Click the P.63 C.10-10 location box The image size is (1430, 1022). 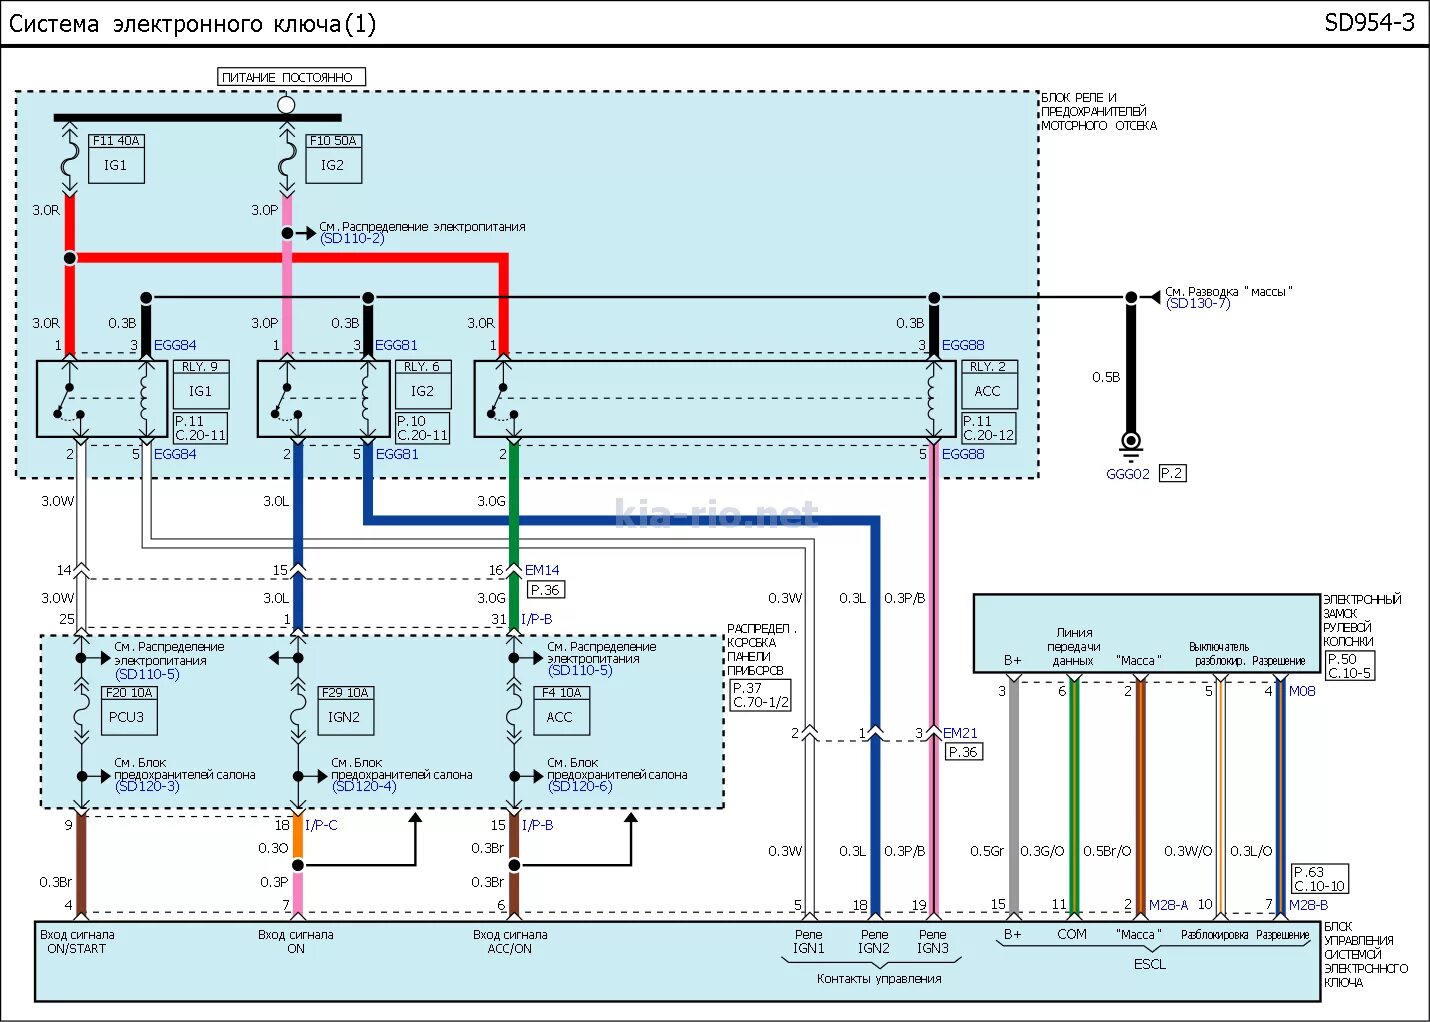click(1320, 879)
